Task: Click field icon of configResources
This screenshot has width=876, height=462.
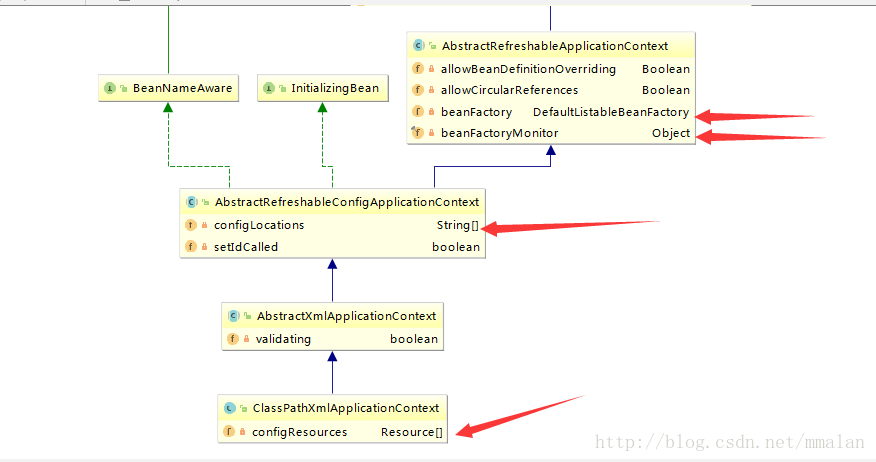Action: (228, 431)
